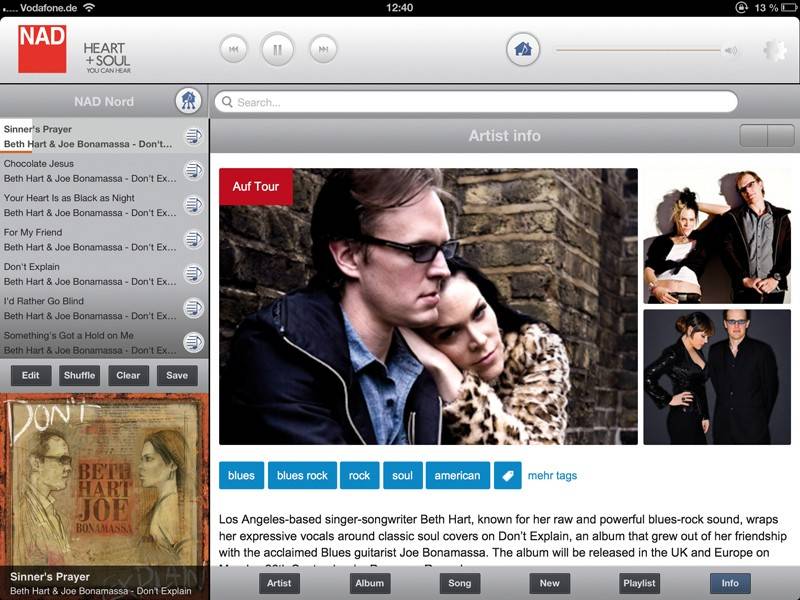Adjust the volume slider
Viewport: 800px width, 600px height.
click(x=638, y=51)
